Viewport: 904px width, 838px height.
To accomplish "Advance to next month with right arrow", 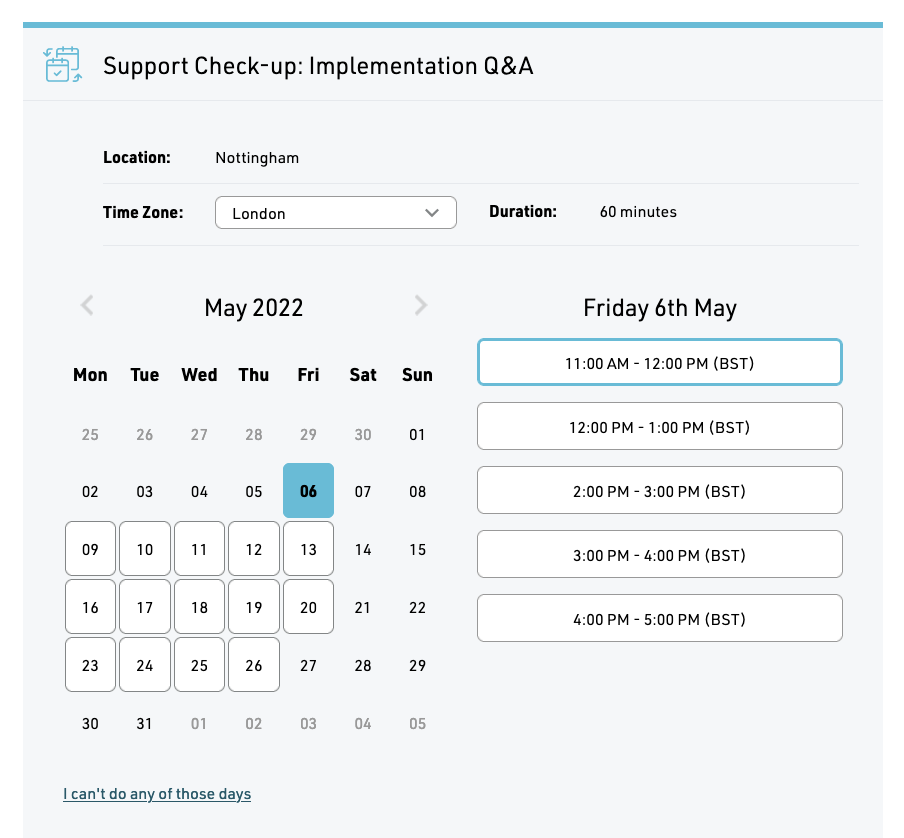I will (421, 305).
